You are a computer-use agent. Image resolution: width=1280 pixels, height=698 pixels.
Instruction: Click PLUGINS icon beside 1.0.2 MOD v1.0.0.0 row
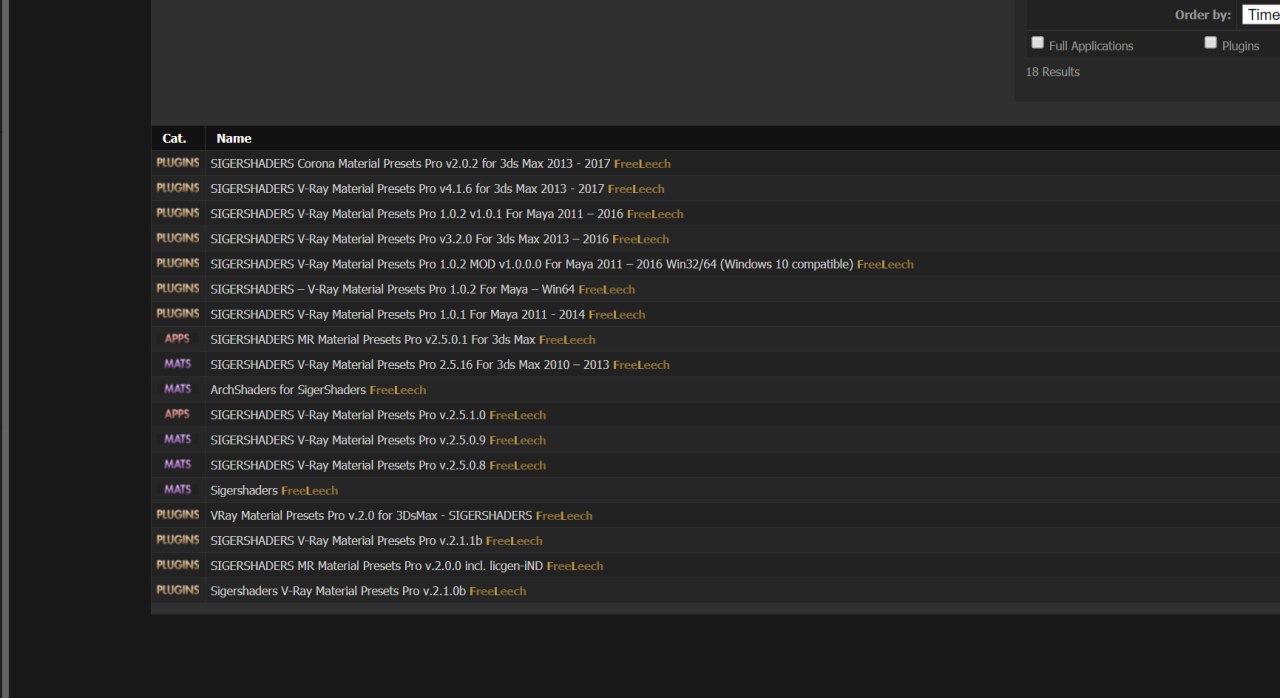178,263
